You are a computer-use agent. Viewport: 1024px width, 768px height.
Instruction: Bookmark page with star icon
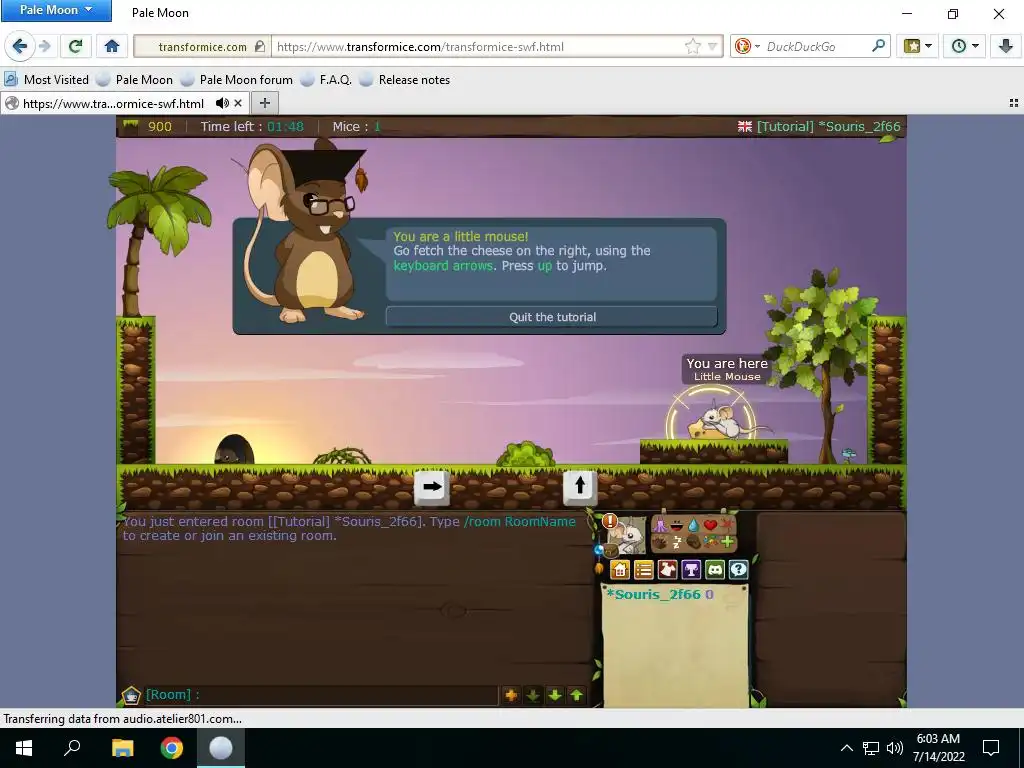click(x=693, y=46)
